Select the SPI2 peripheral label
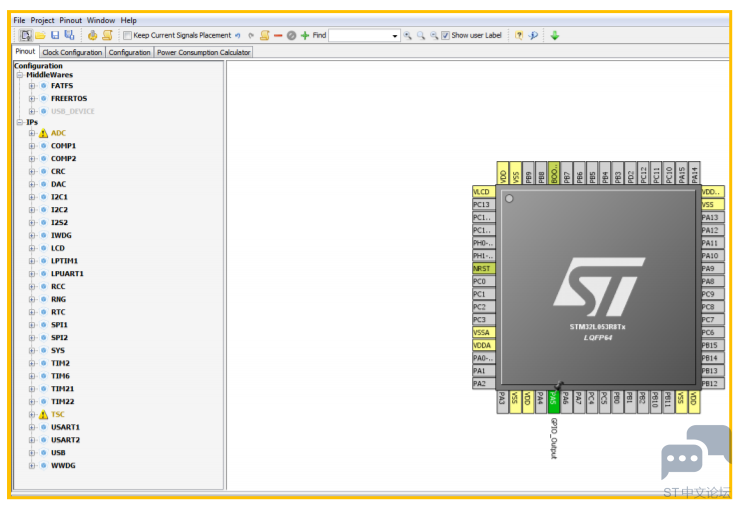The image size is (740, 508). coord(59,338)
